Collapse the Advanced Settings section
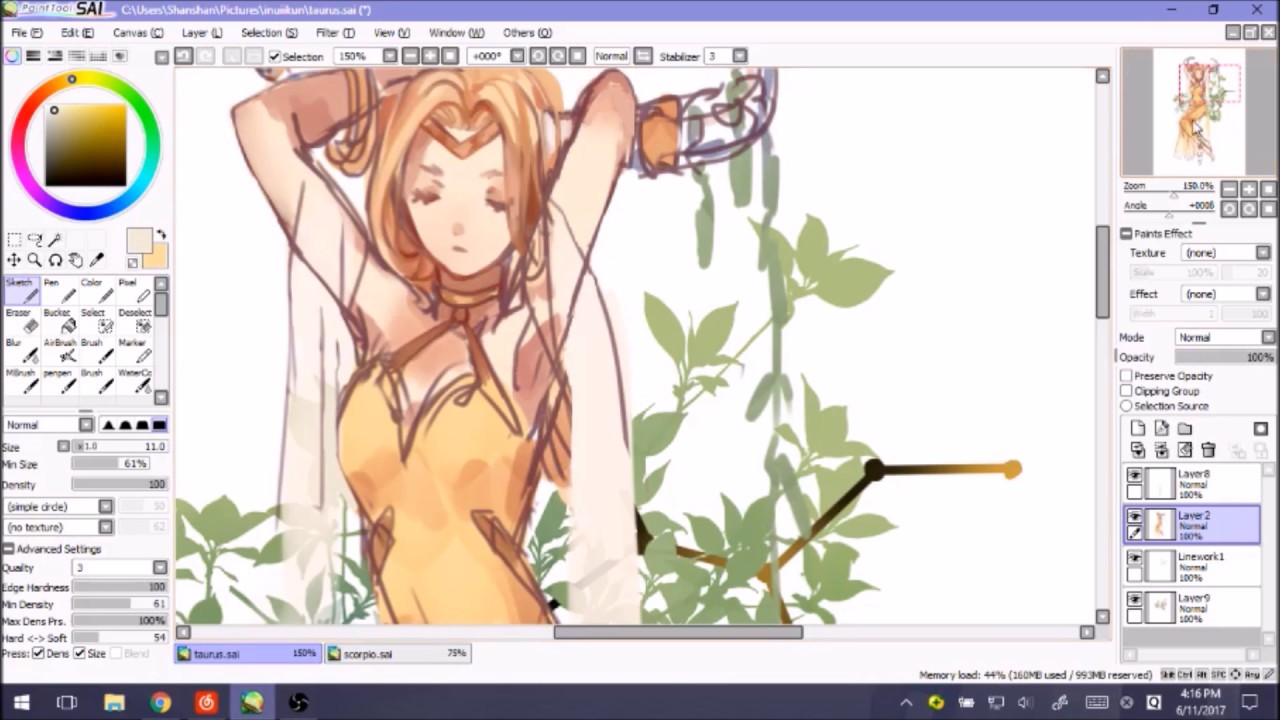 point(9,549)
